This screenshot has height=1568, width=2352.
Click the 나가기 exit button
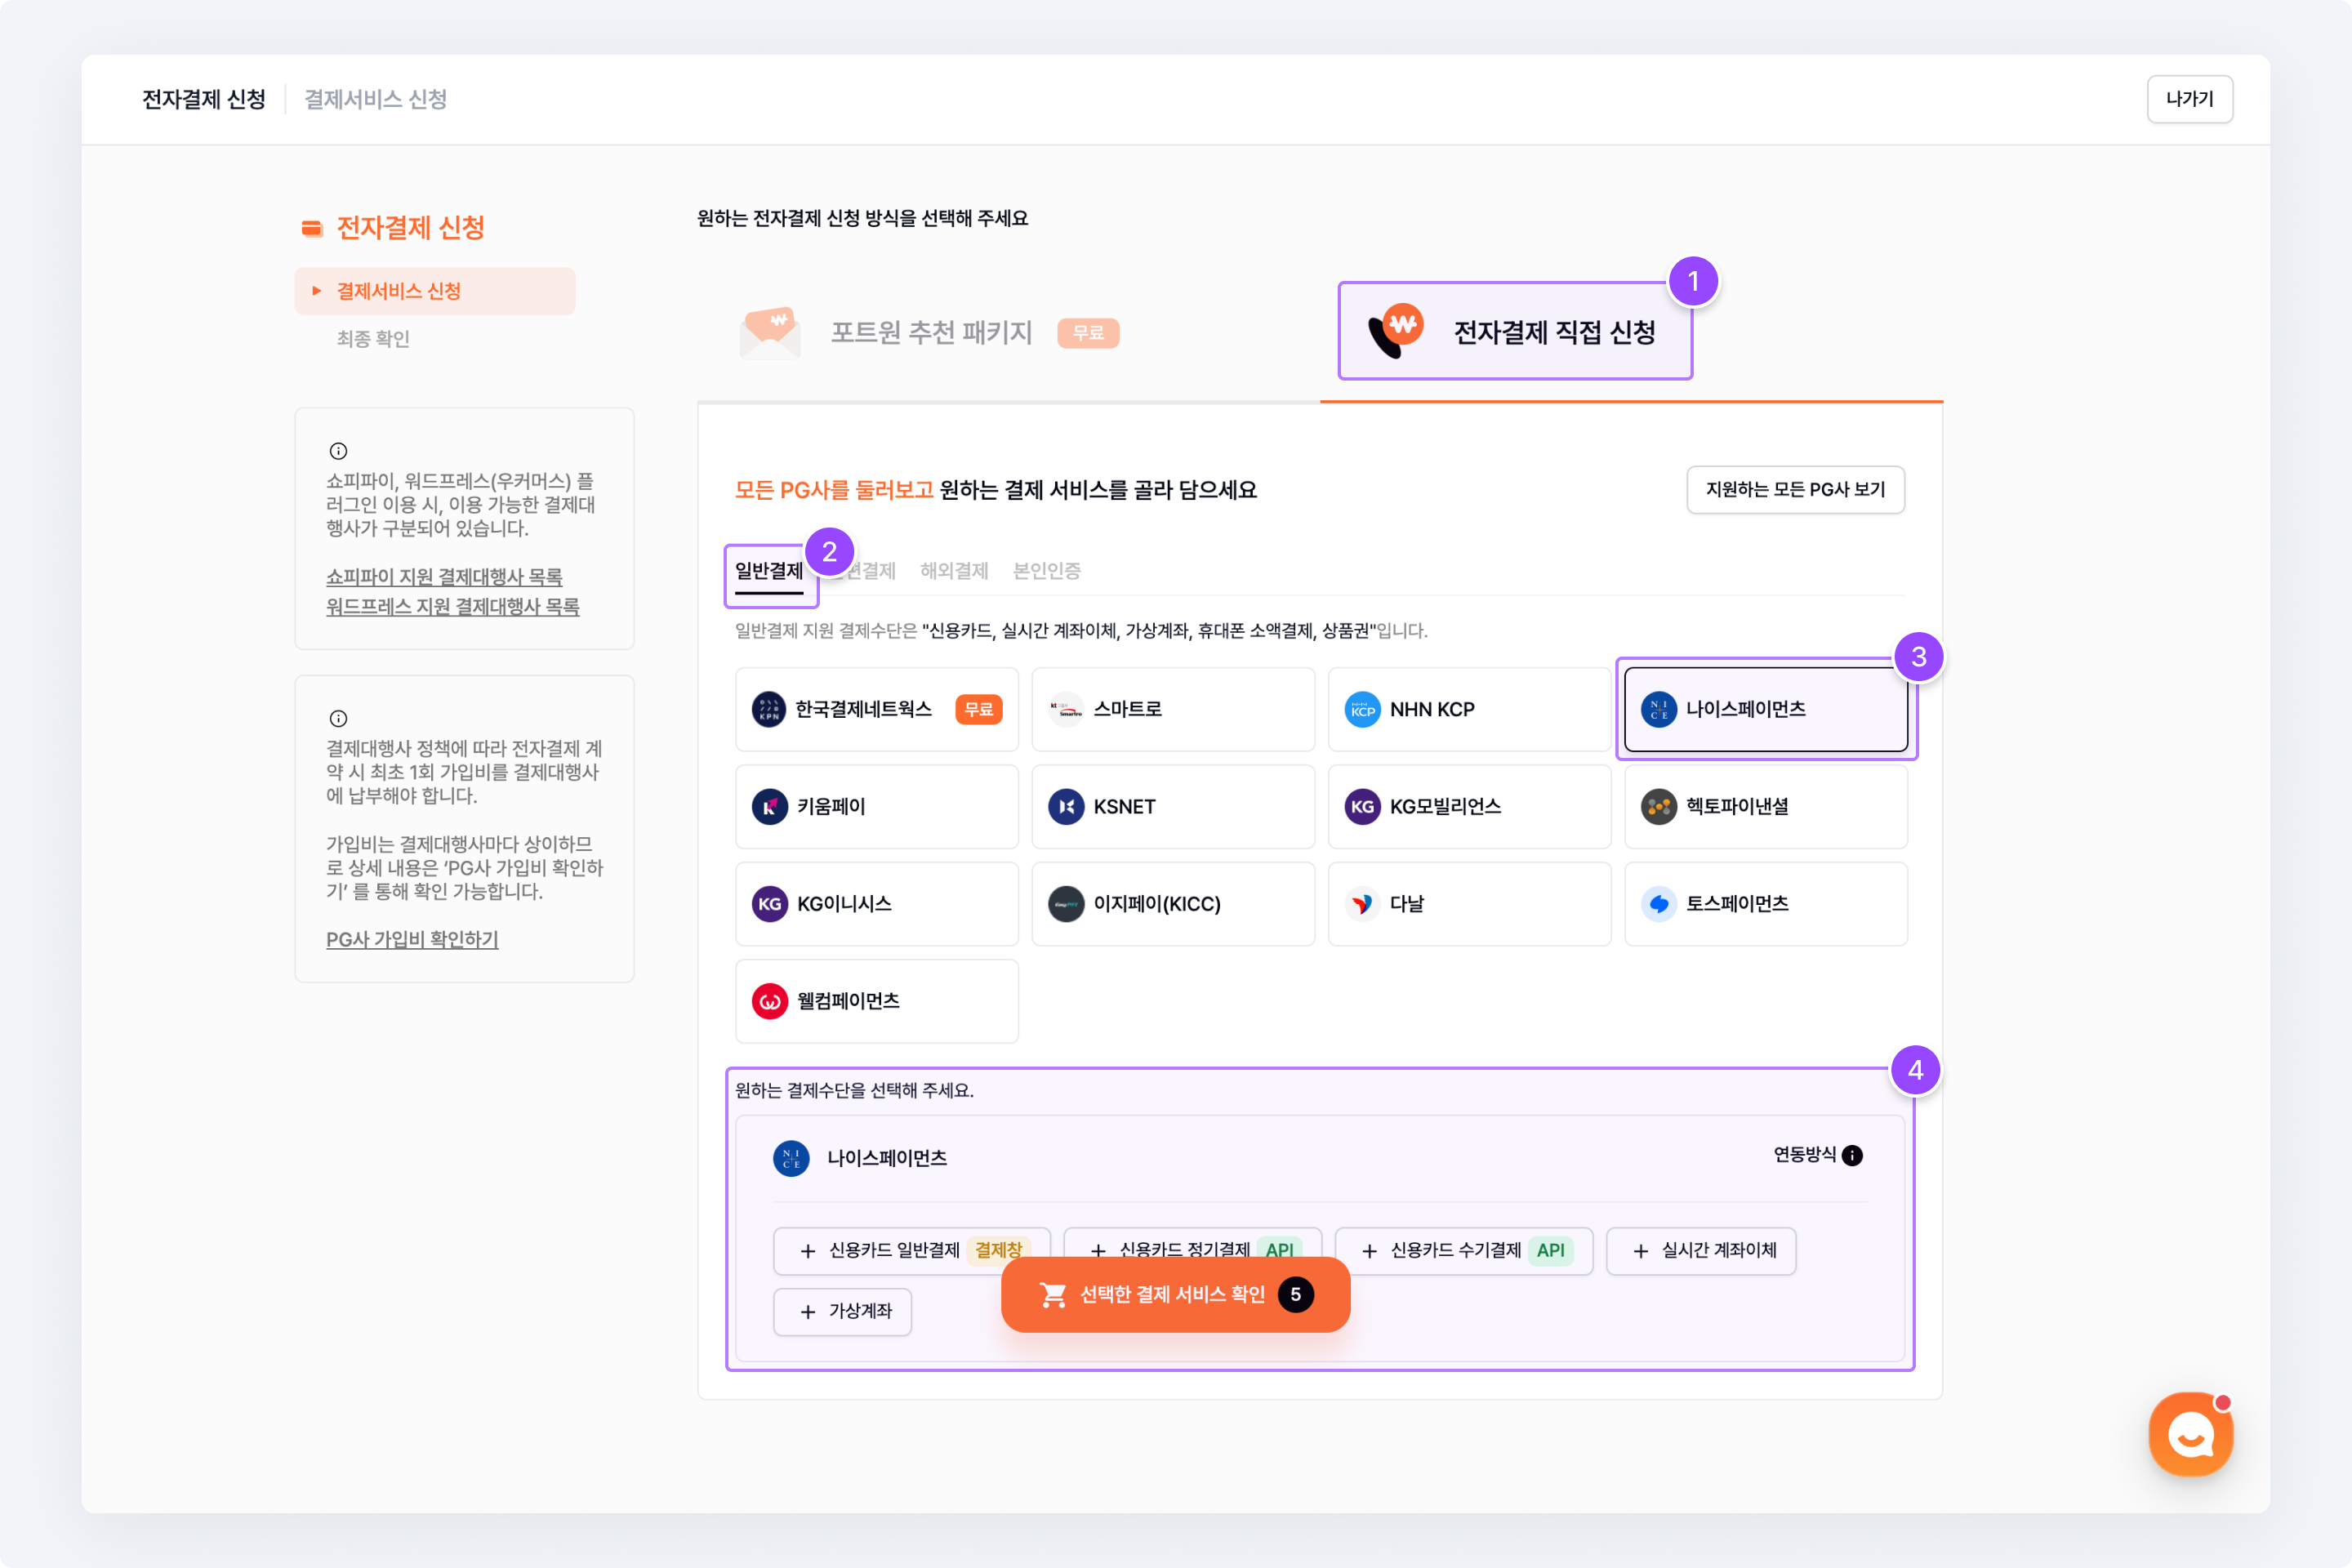(2189, 99)
